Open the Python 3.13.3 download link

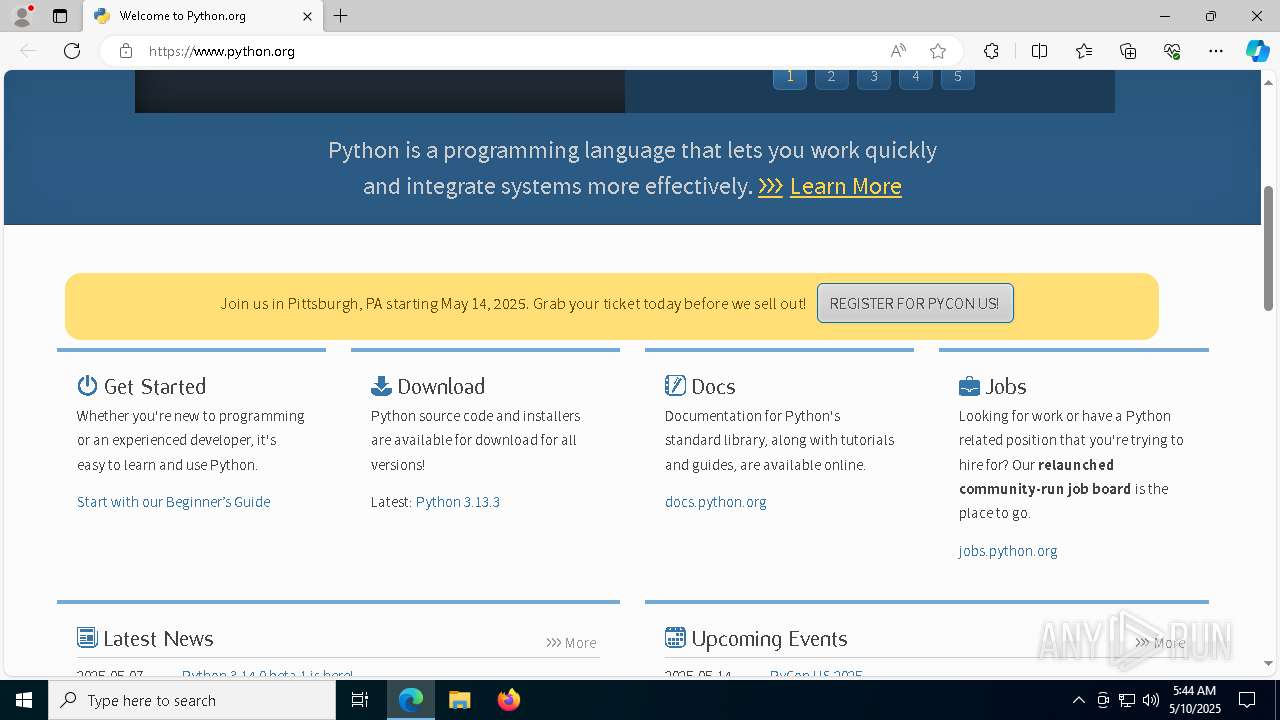(458, 502)
